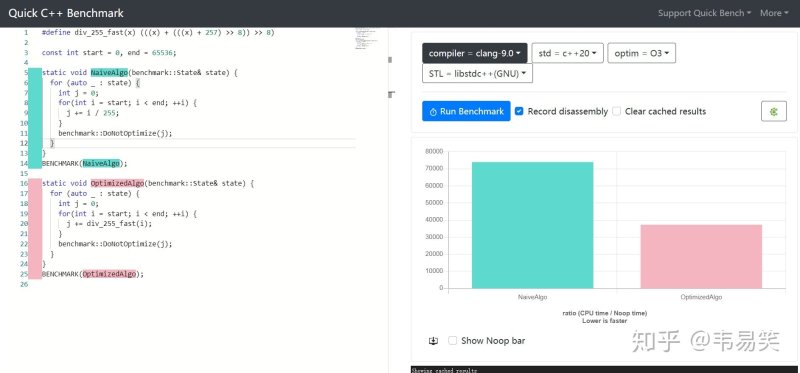Click the Quick C++ Benchmark title link
This screenshot has height=373, width=800.
(66, 13)
